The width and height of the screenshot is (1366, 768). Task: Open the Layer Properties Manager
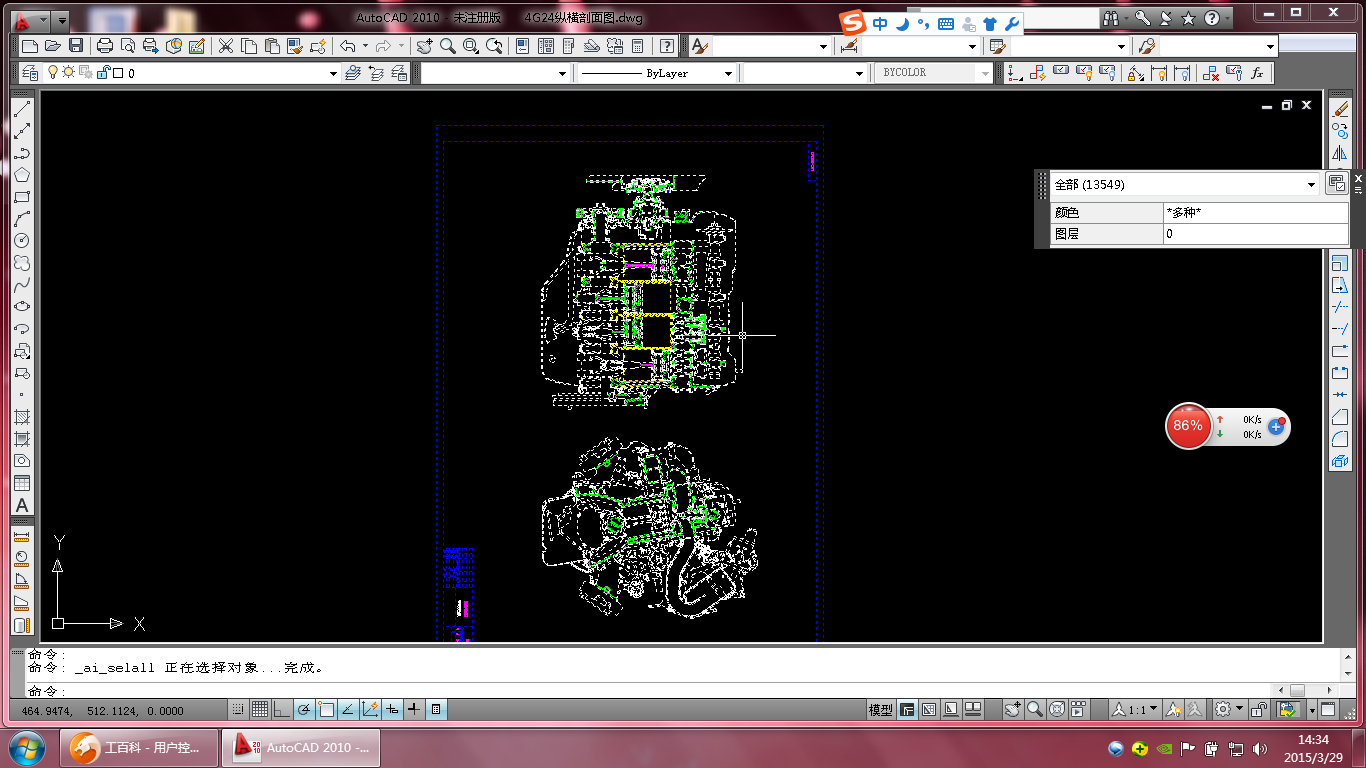point(29,73)
